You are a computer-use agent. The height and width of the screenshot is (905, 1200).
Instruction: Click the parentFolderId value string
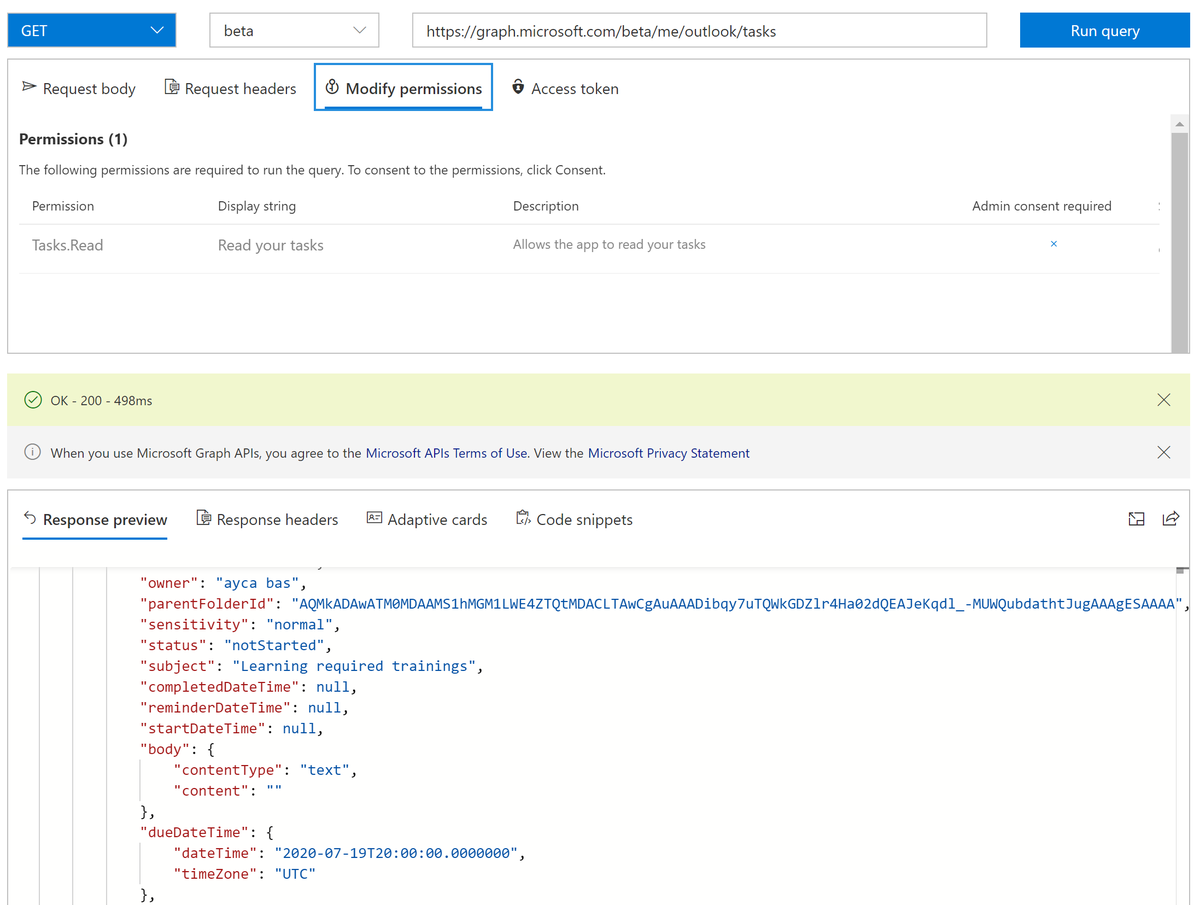(737, 603)
